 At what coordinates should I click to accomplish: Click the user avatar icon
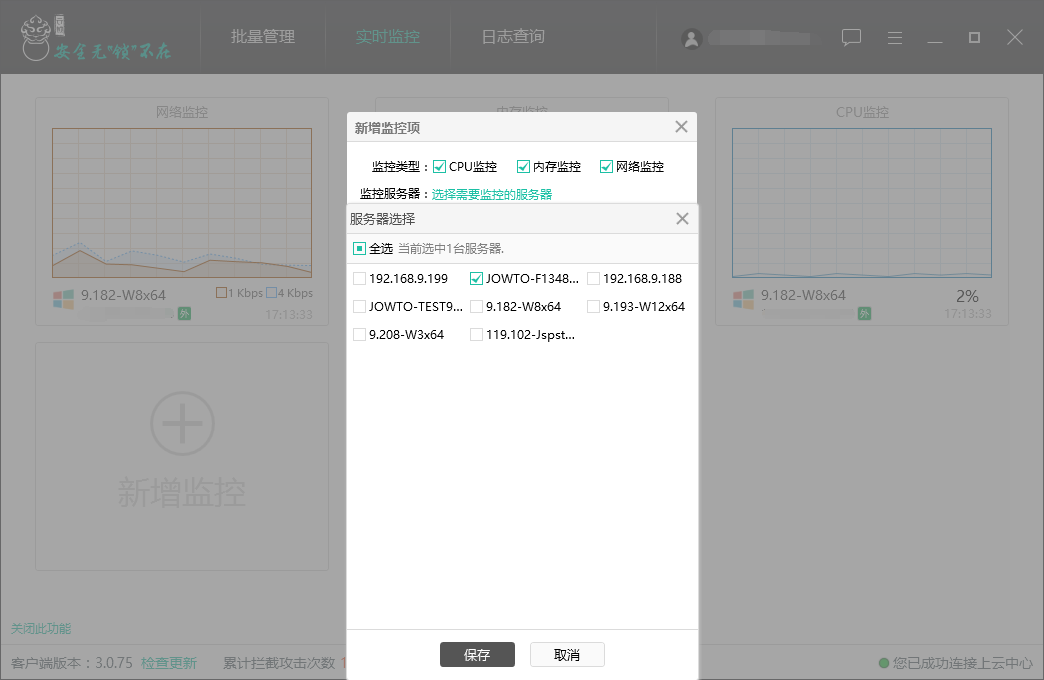pos(691,39)
